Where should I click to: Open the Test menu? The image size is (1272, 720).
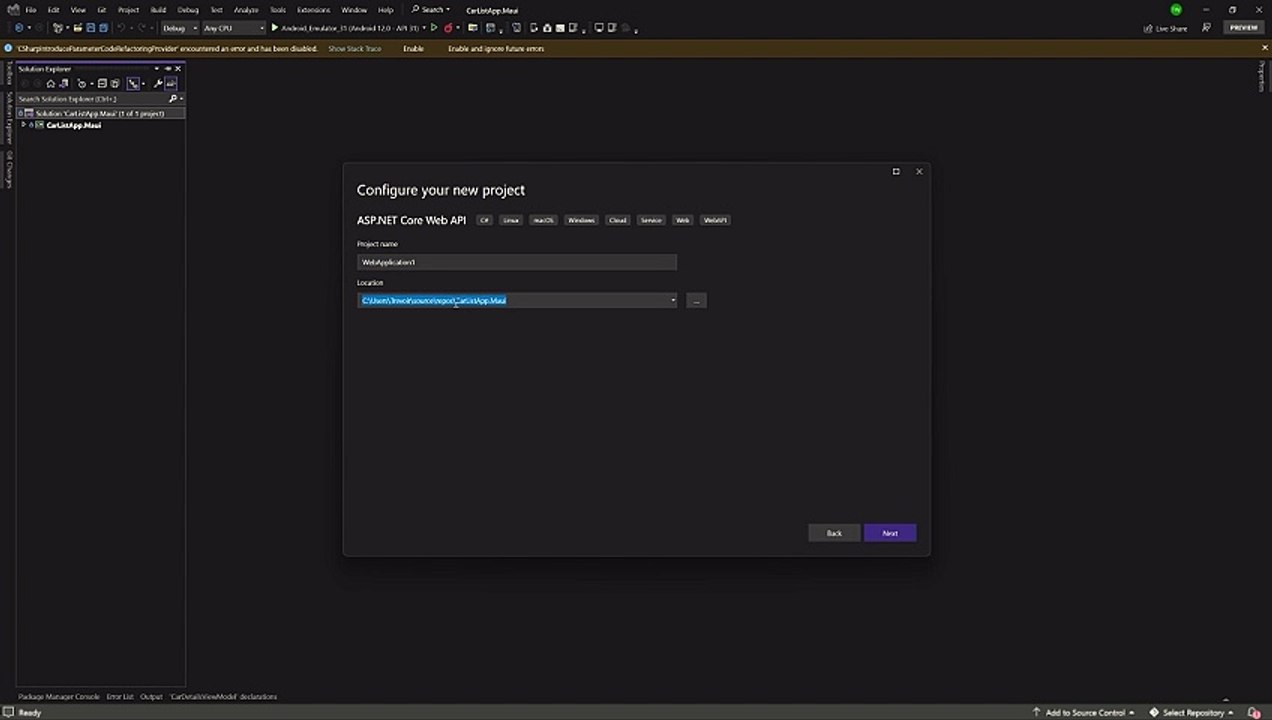tap(216, 9)
